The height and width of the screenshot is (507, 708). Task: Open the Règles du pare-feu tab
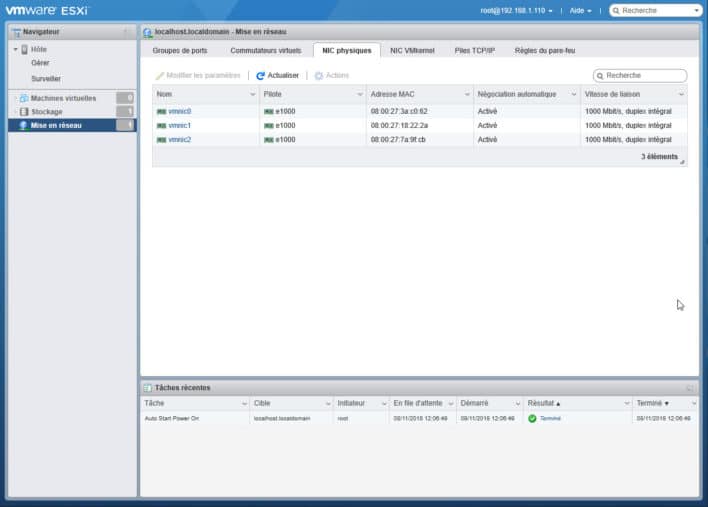544,50
